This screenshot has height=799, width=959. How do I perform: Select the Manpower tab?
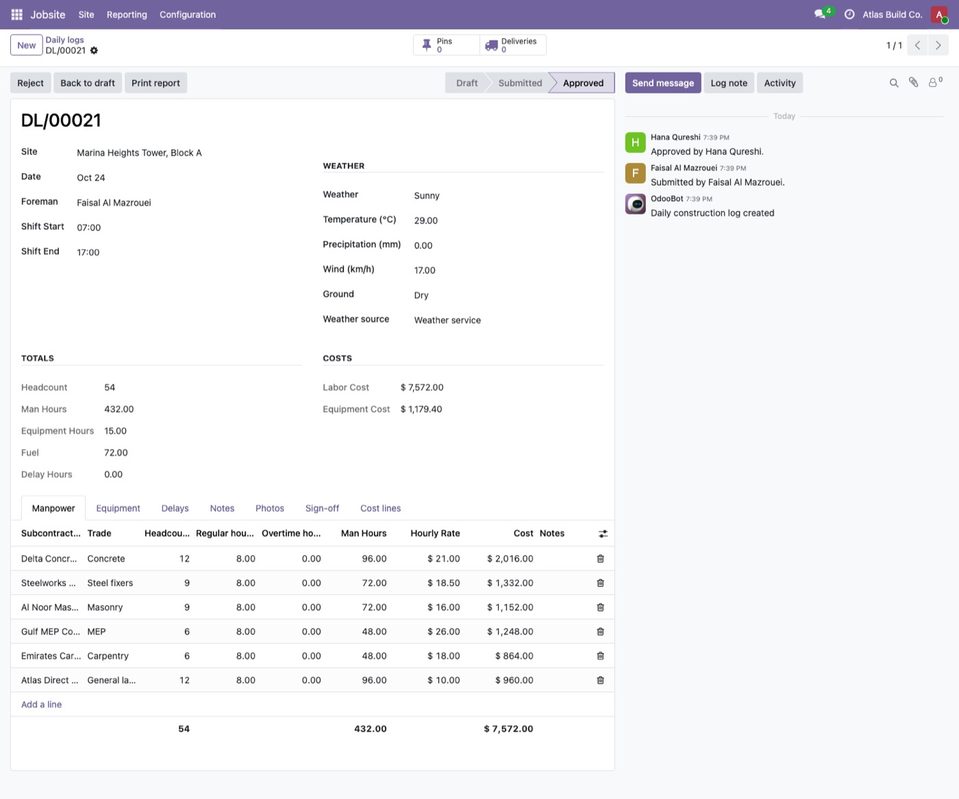[x=53, y=508]
